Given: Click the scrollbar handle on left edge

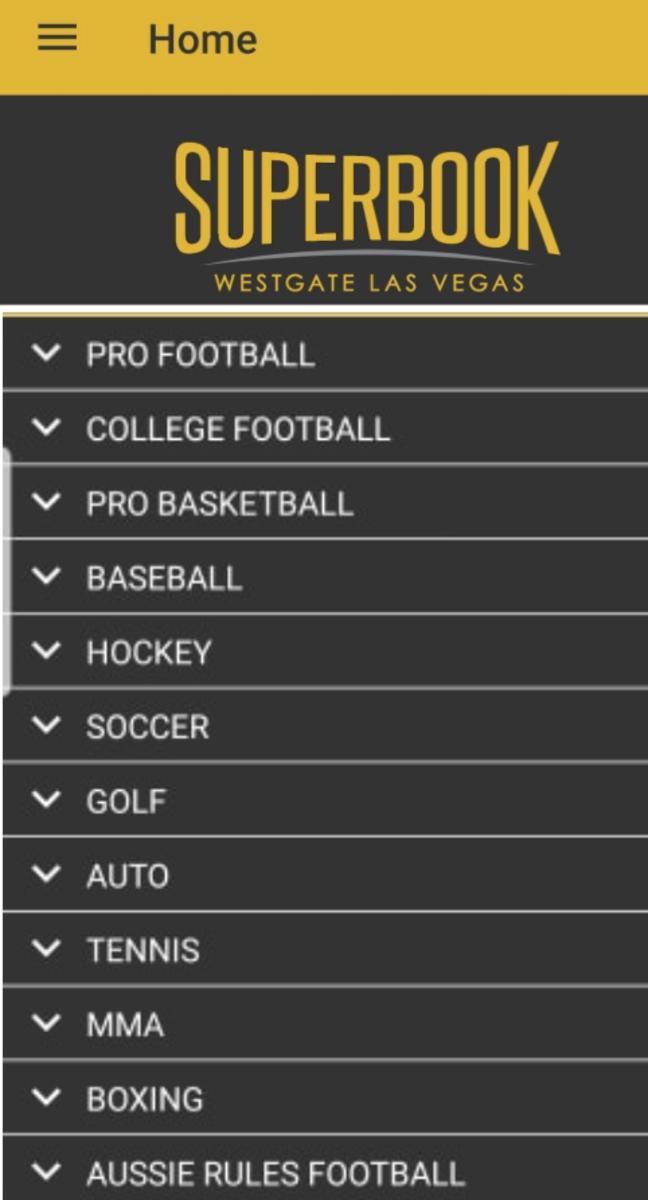Looking at the screenshot, I should [6, 570].
